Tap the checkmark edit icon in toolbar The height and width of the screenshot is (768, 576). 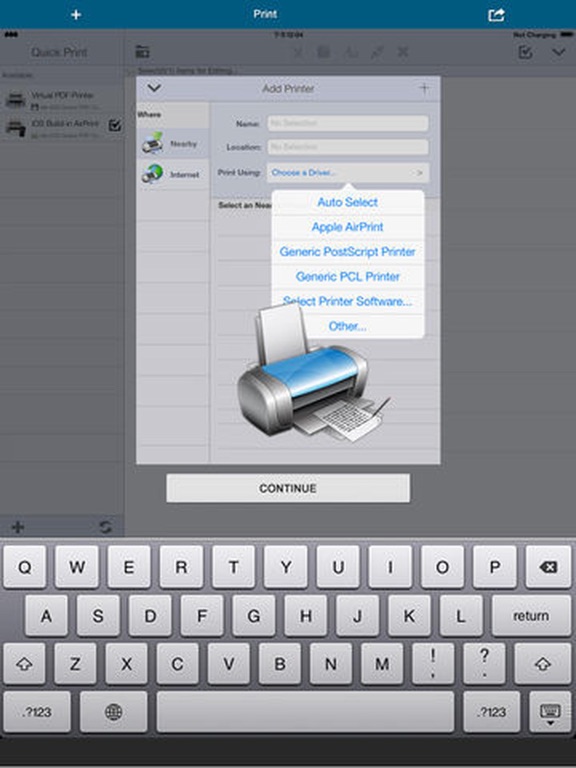[x=526, y=52]
